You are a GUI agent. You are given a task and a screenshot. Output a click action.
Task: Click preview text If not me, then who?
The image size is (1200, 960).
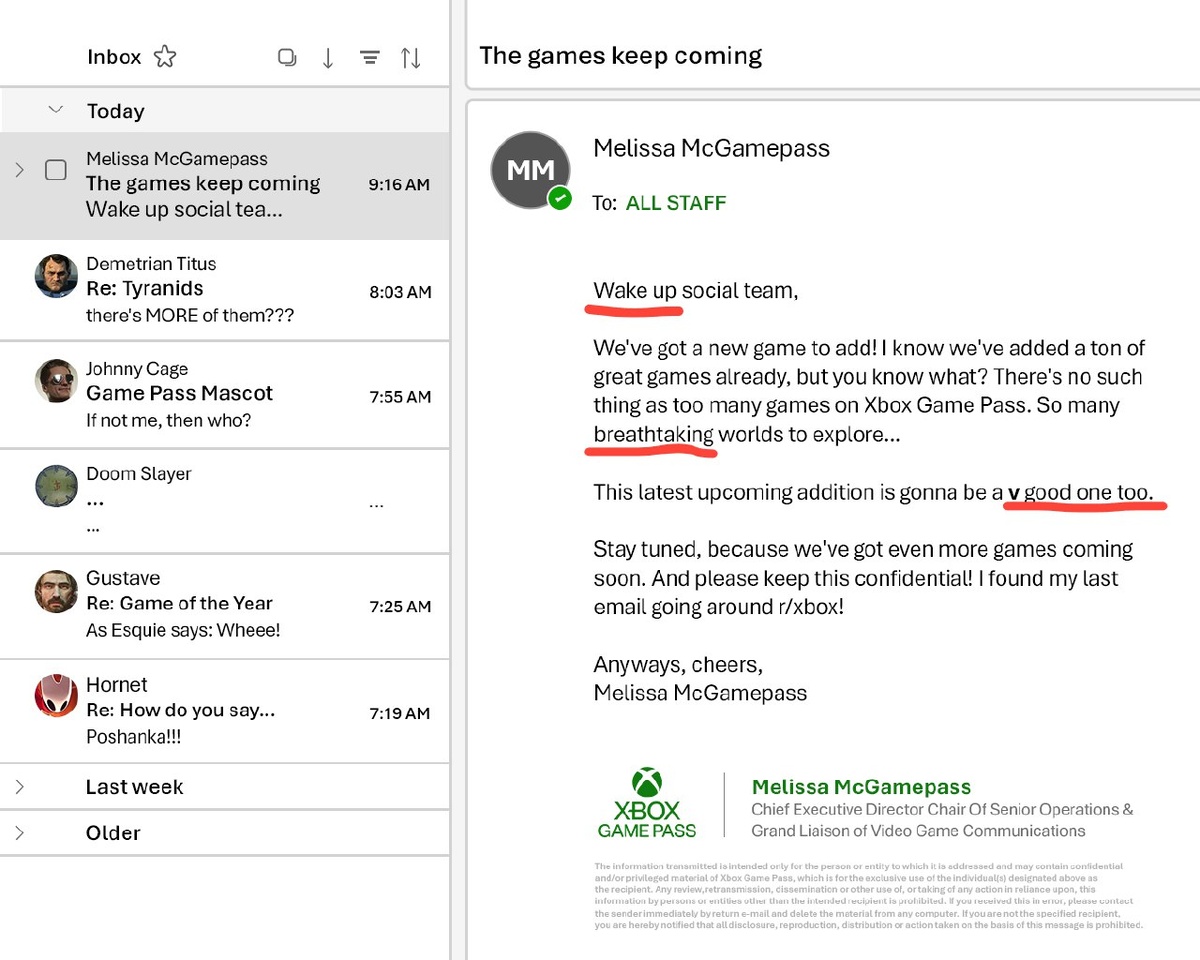tap(169, 420)
